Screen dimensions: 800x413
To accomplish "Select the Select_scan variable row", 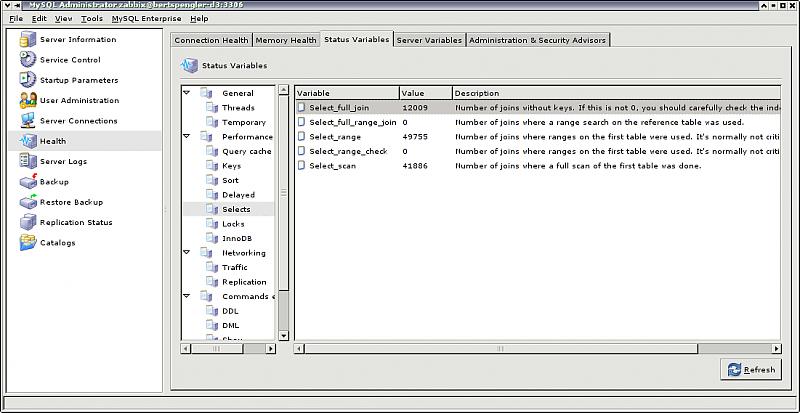I will 332,165.
